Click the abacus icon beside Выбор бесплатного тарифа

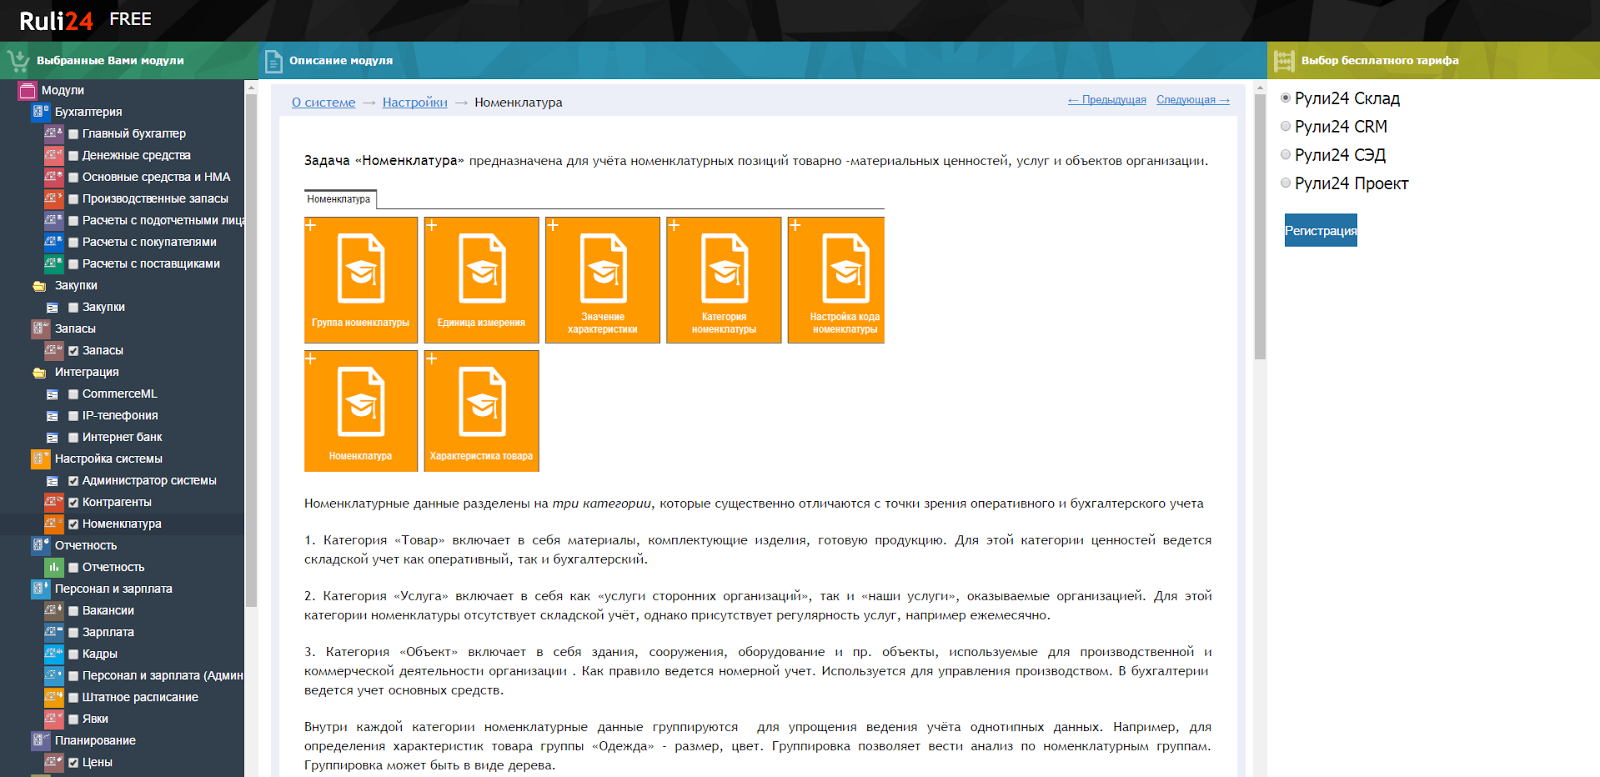coord(1284,61)
